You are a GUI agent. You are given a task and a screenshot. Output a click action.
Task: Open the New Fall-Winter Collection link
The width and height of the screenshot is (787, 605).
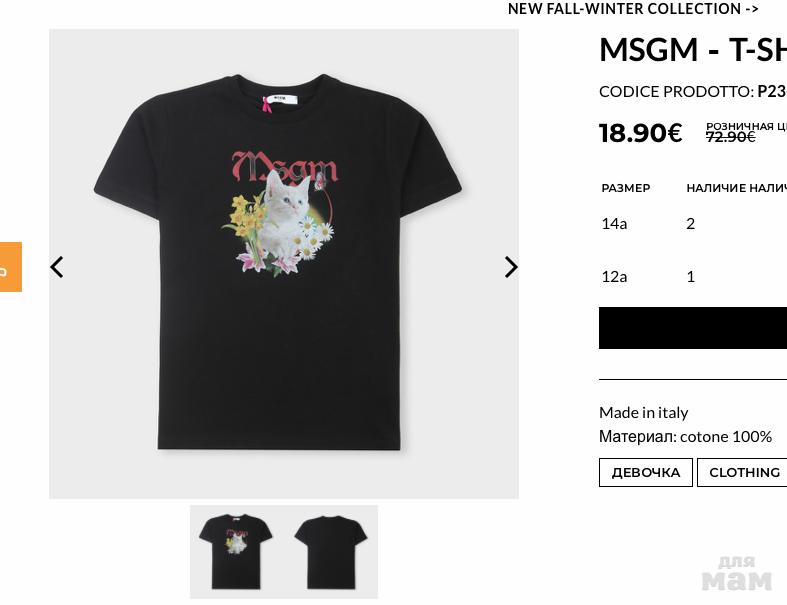[x=633, y=9]
